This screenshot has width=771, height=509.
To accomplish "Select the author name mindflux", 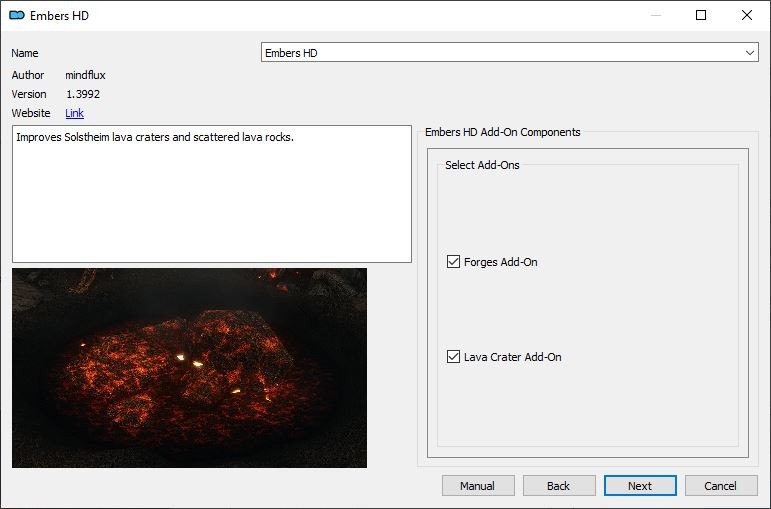I will [x=86, y=75].
